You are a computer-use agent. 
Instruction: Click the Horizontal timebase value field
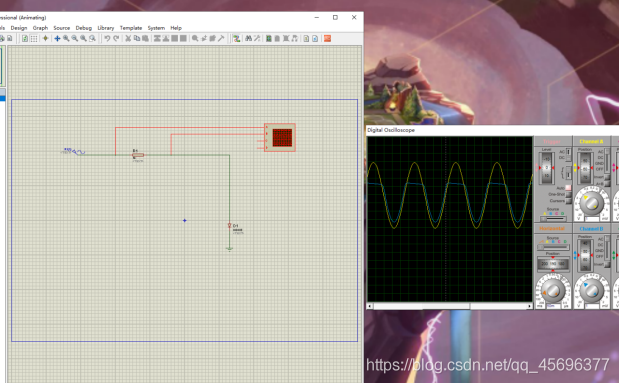[x=553, y=306]
